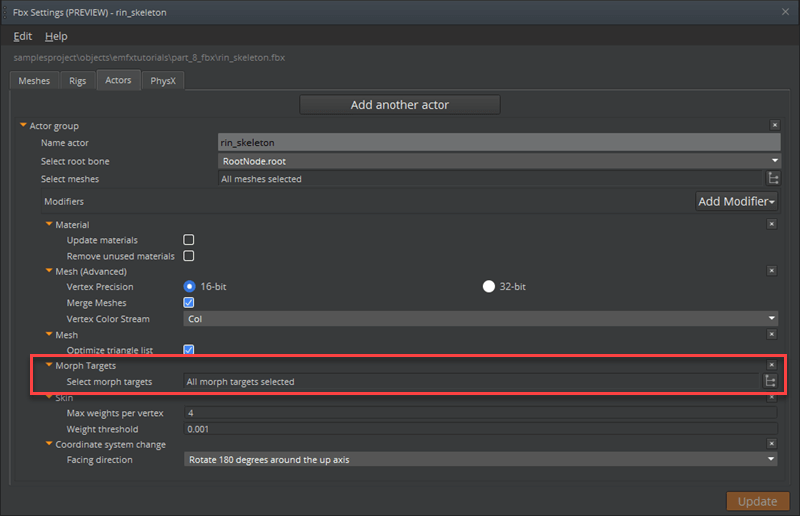The height and width of the screenshot is (516, 800).
Task: Enable the Update materials checkbox
Action: pyautogui.click(x=189, y=241)
